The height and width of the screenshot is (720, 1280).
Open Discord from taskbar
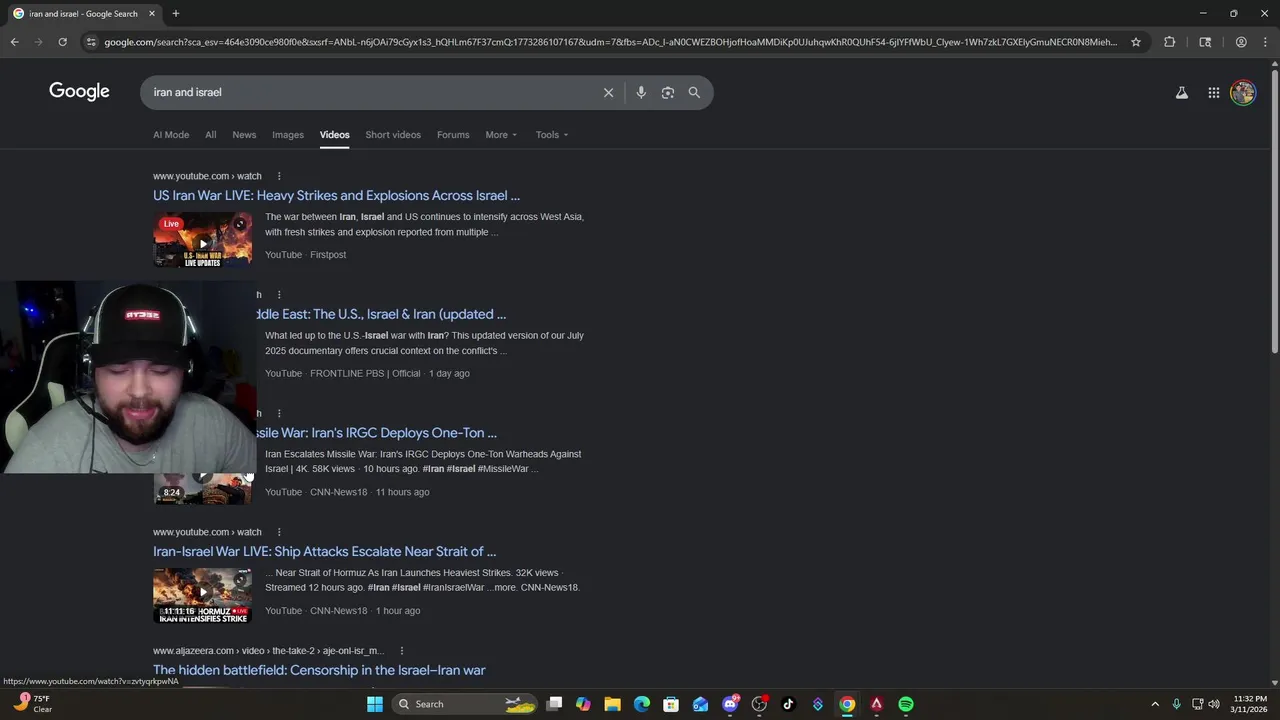pyautogui.click(x=730, y=704)
